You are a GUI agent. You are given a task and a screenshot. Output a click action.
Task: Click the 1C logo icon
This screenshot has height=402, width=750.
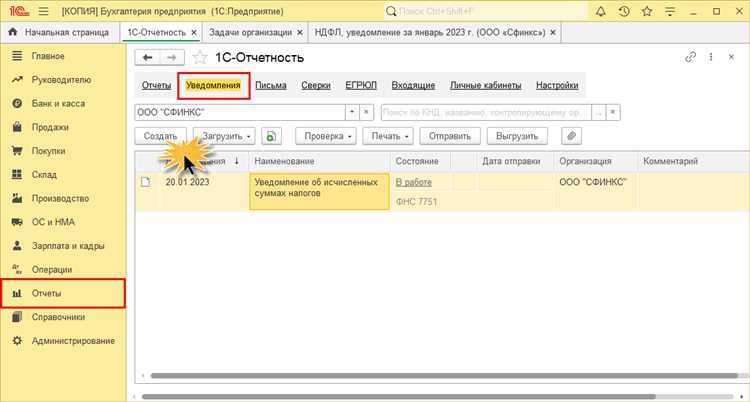click(19, 11)
